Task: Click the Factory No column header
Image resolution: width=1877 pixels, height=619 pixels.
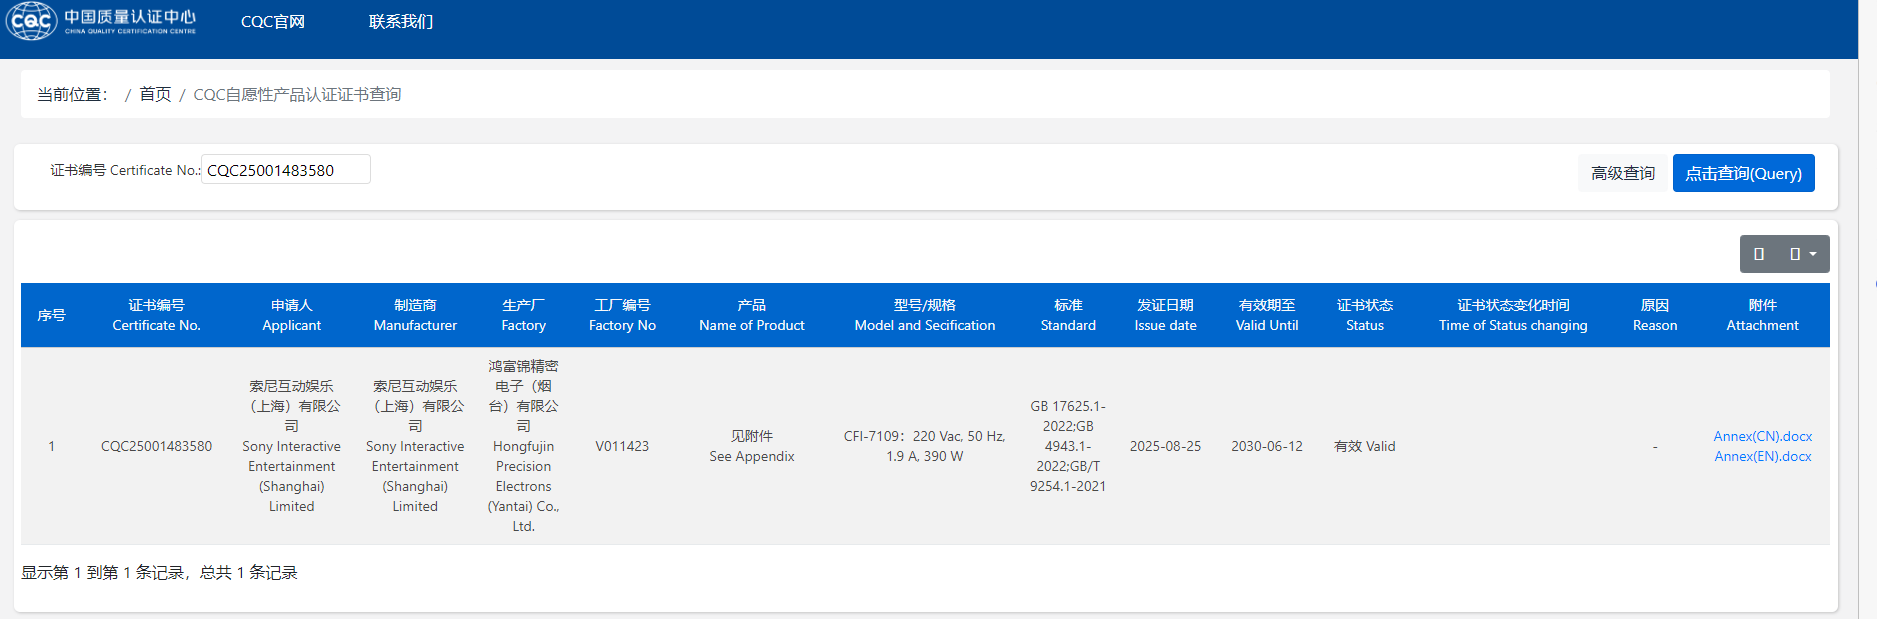Action: [622, 315]
